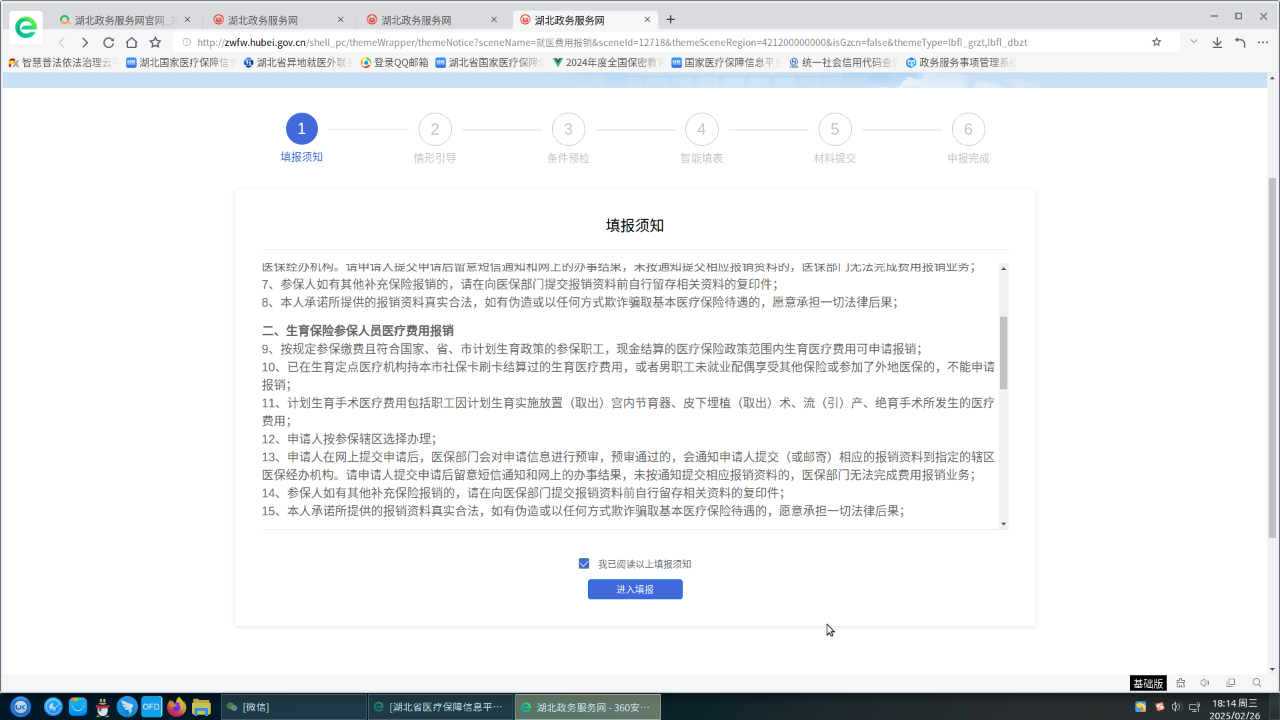This screenshot has width=1280, height=720.
Task: Open the QQ penguin icon in taskbar
Action: 103,707
